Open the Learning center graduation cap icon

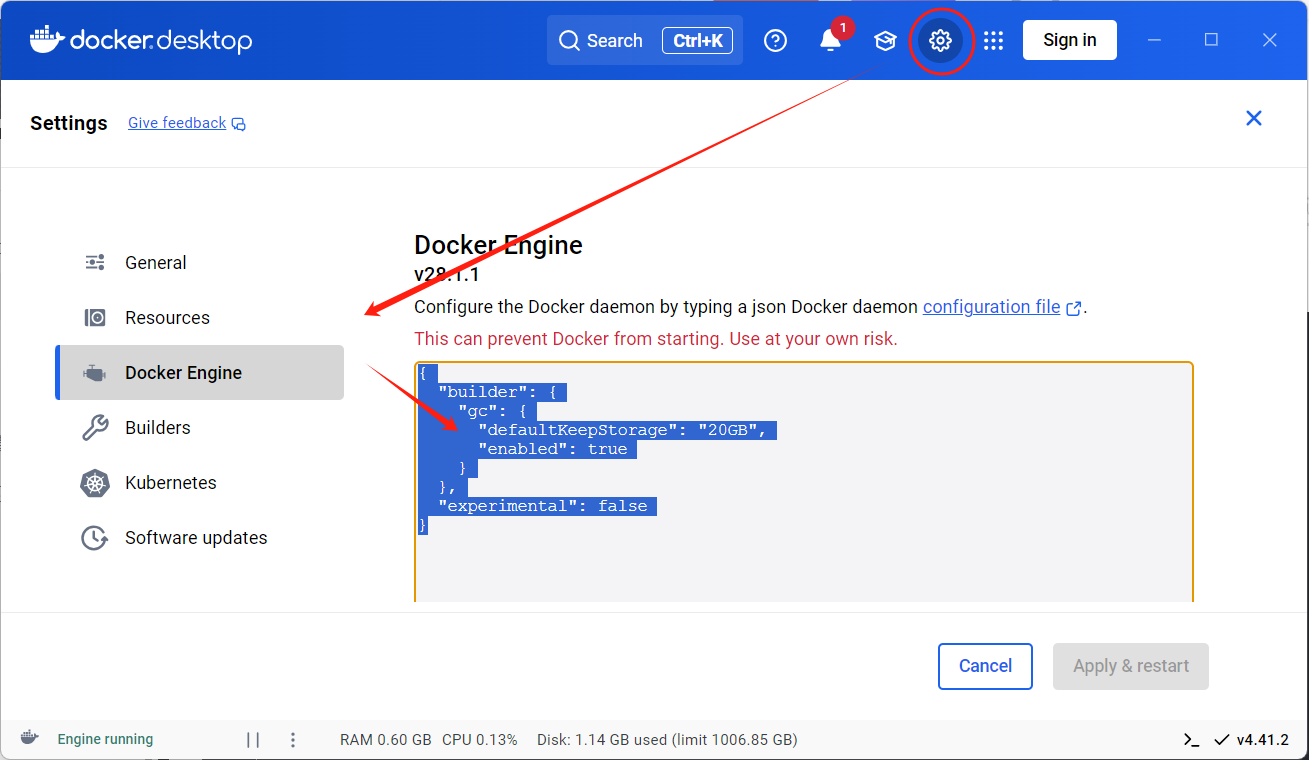click(x=885, y=41)
